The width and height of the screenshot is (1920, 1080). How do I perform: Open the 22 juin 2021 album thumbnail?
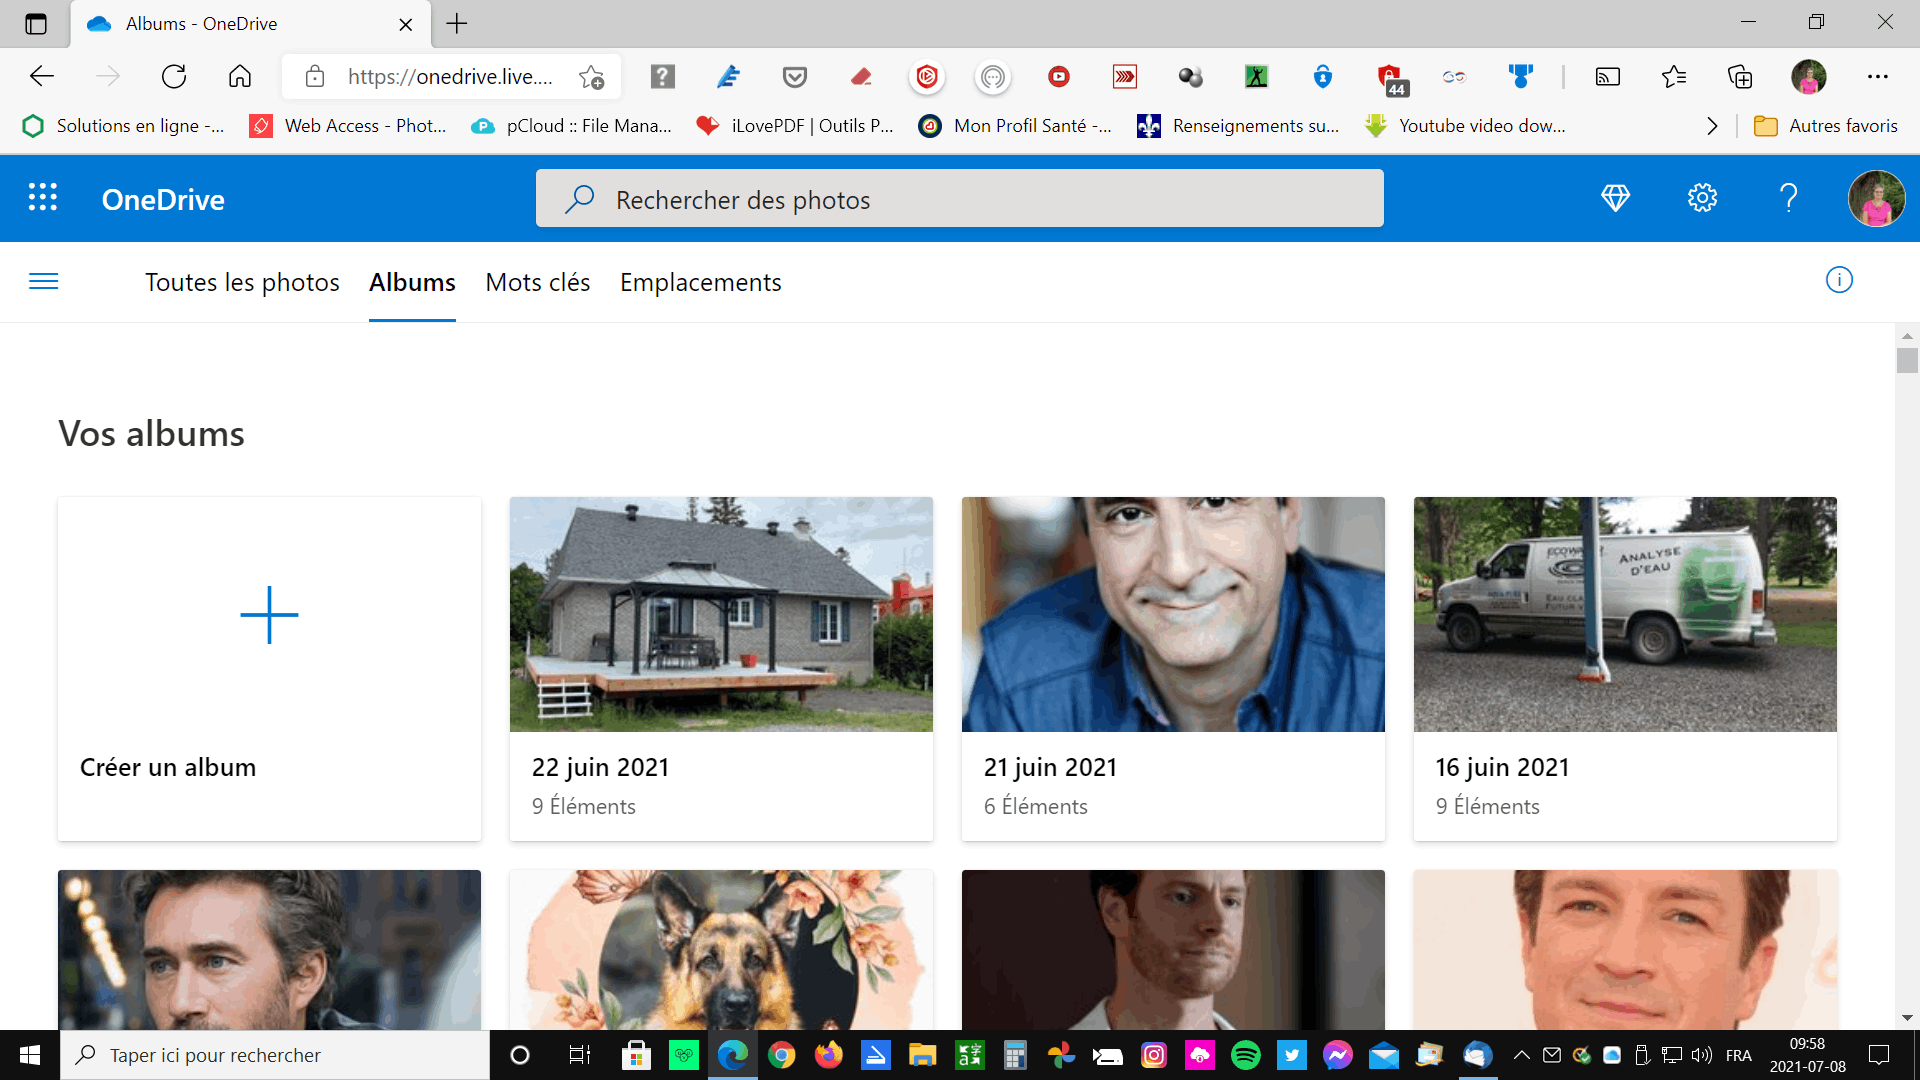pos(721,614)
